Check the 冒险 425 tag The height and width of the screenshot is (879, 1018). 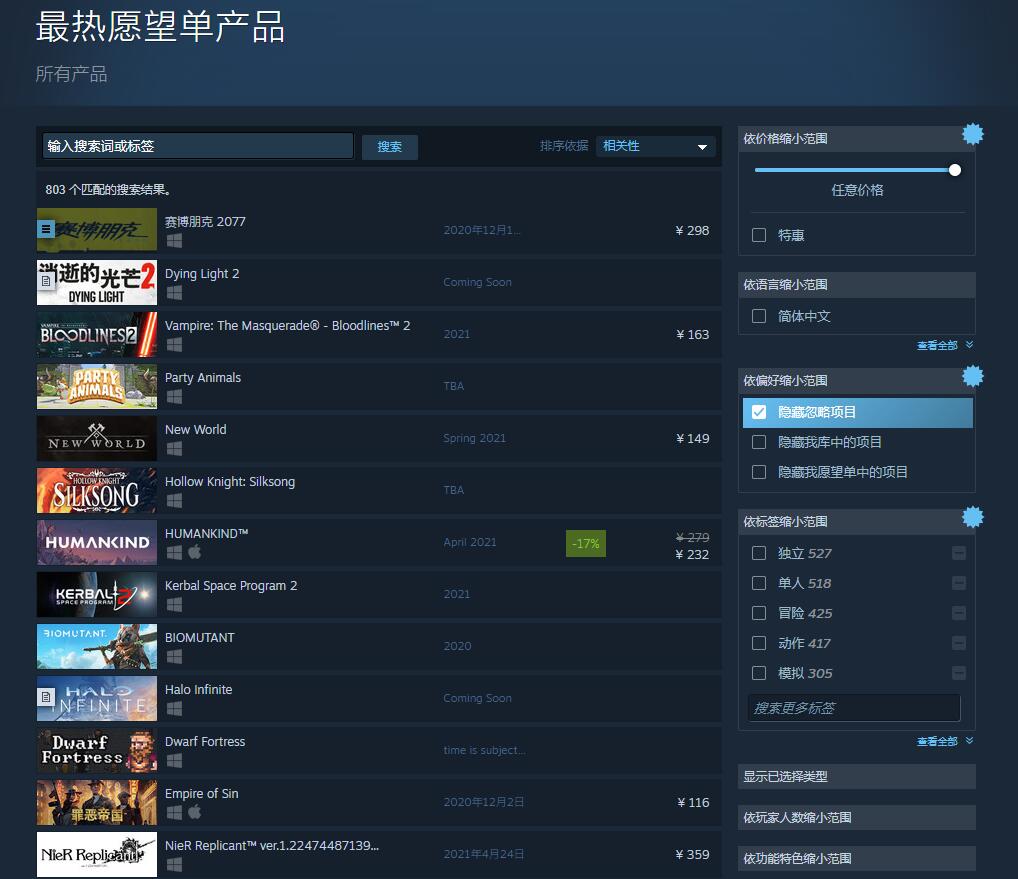pyautogui.click(x=758, y=613)
